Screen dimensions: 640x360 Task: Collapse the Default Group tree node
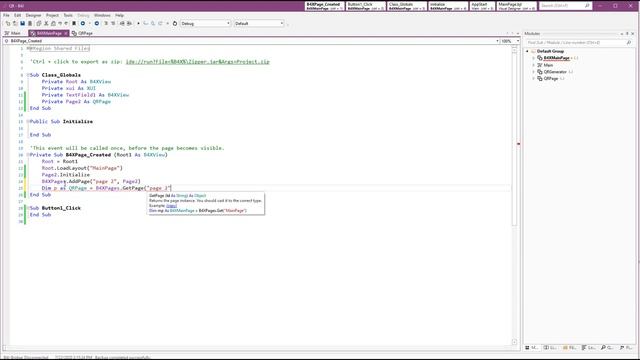(x=527, y=51)
